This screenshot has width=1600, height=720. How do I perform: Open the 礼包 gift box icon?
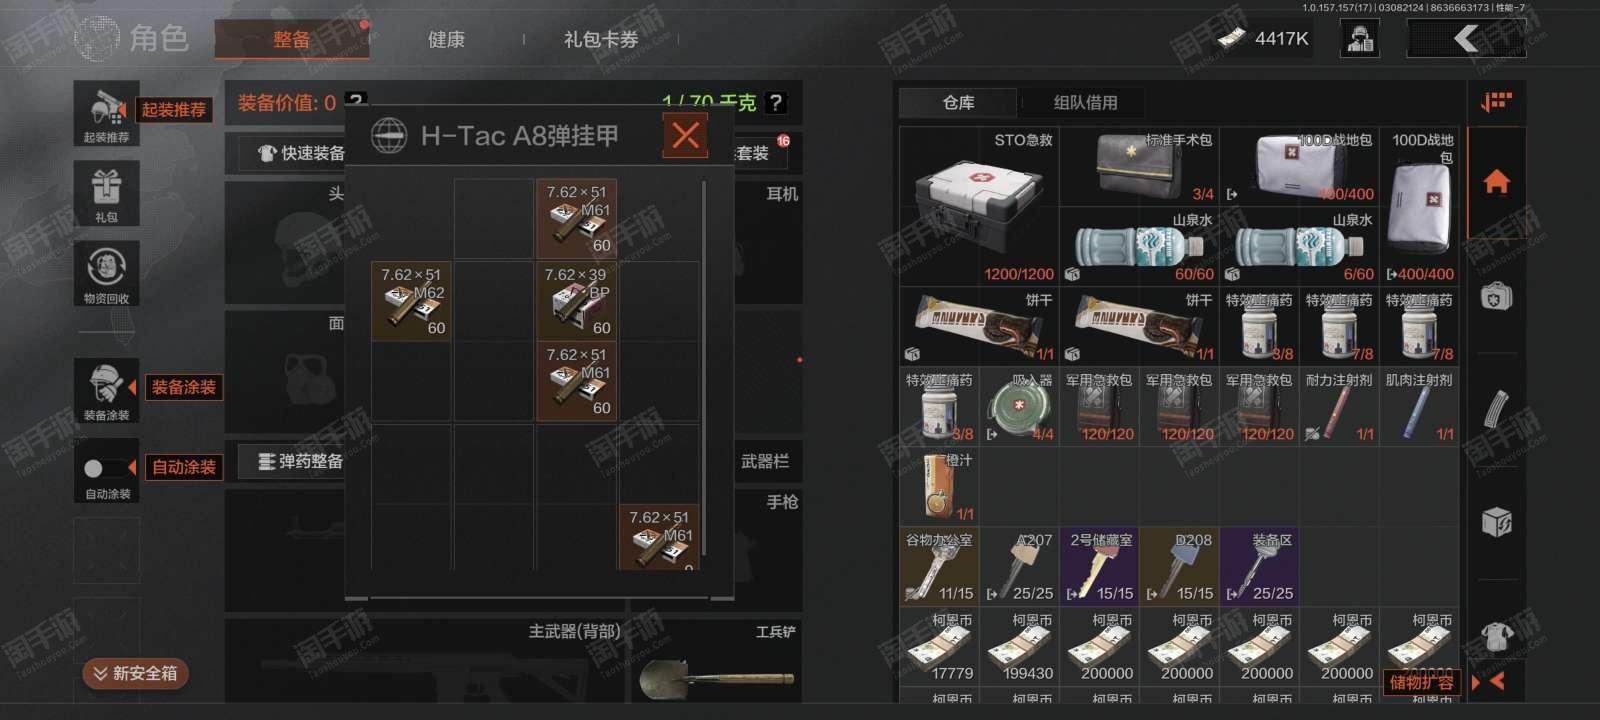(x=106, y=193)
